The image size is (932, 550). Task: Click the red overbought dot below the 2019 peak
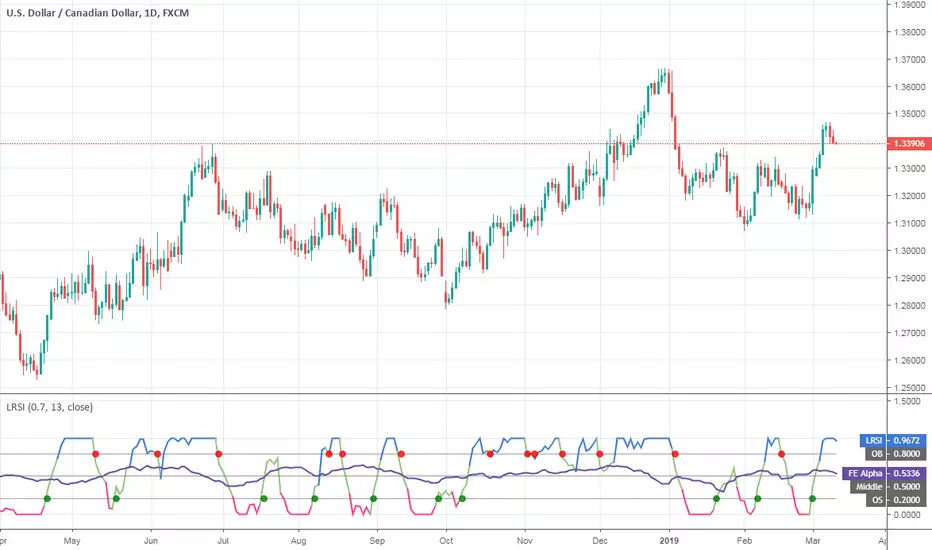point(675,454)
